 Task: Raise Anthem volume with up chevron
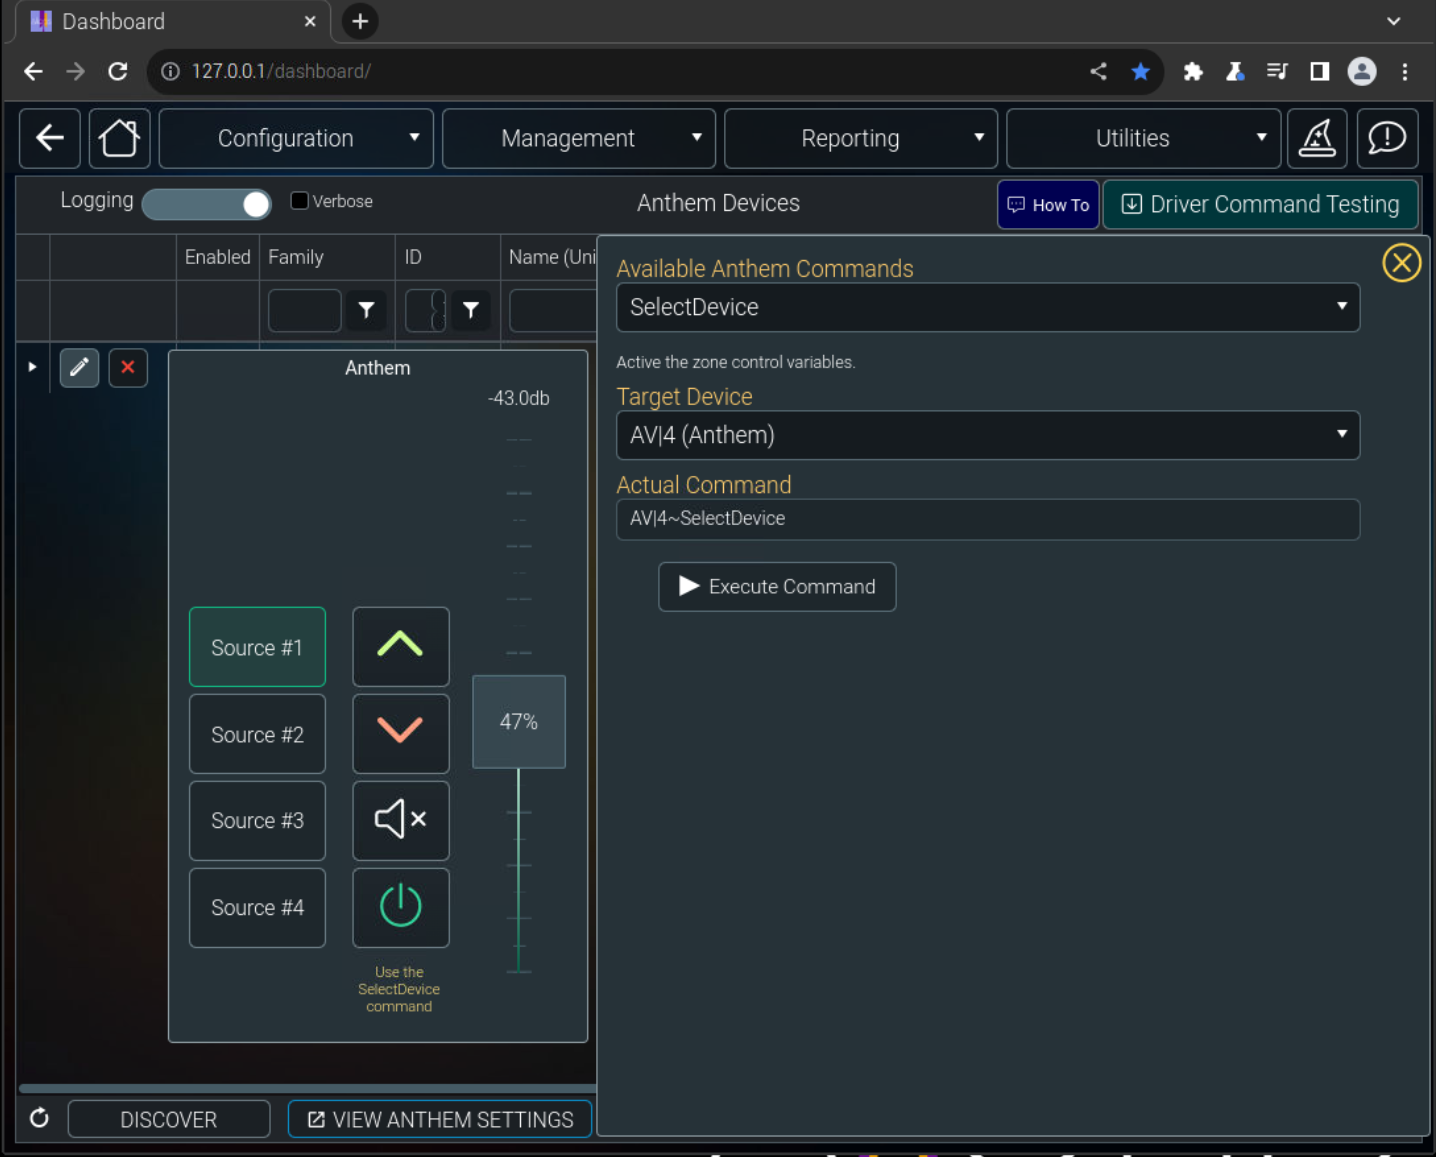tap(400, 646)
